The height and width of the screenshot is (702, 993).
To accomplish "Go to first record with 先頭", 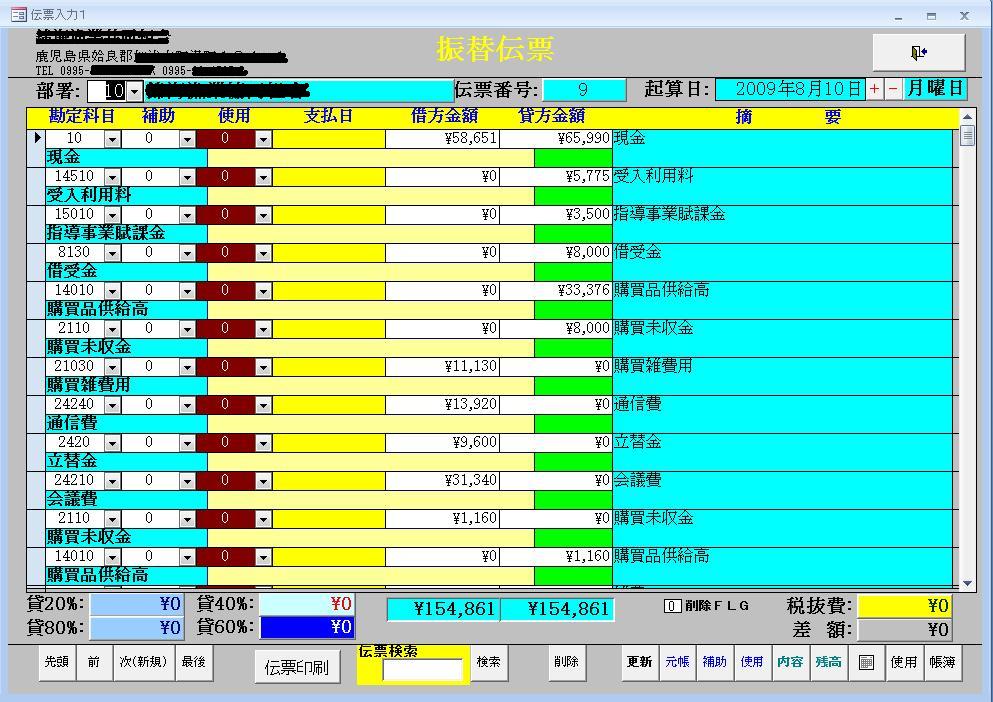I will coord(56,662).
